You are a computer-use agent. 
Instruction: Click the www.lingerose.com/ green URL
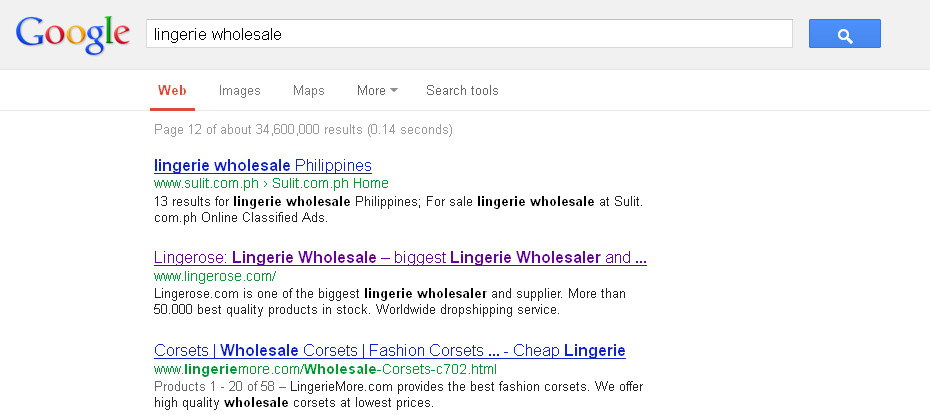click(215, 276)
